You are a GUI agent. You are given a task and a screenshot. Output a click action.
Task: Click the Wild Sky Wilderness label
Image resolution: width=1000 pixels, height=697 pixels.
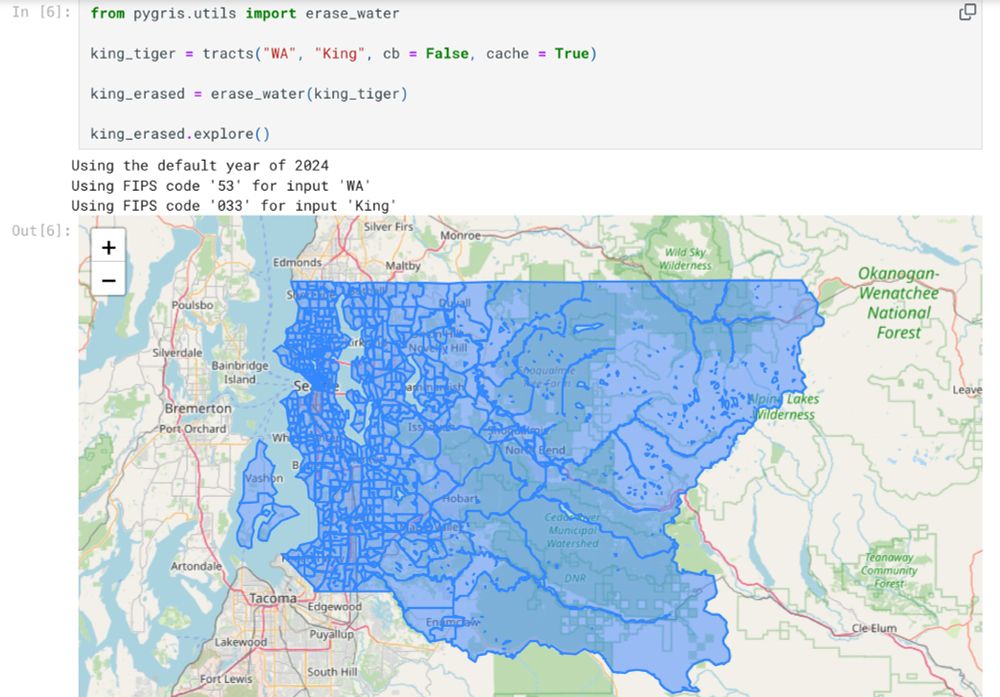pos(685,259)
